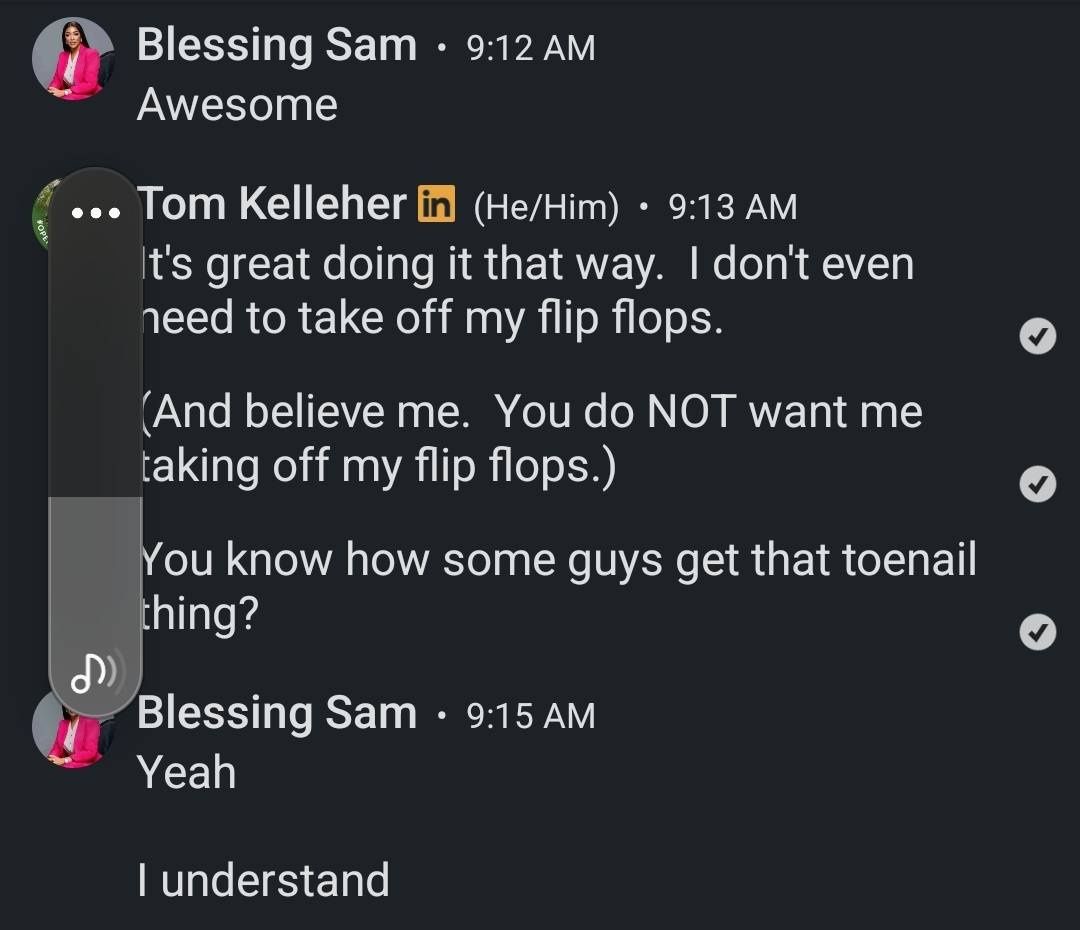1080x930 pixels.
Task: Open Blessing Sam's avatar at 9:12 AM
Action: (x=73, y=59)
